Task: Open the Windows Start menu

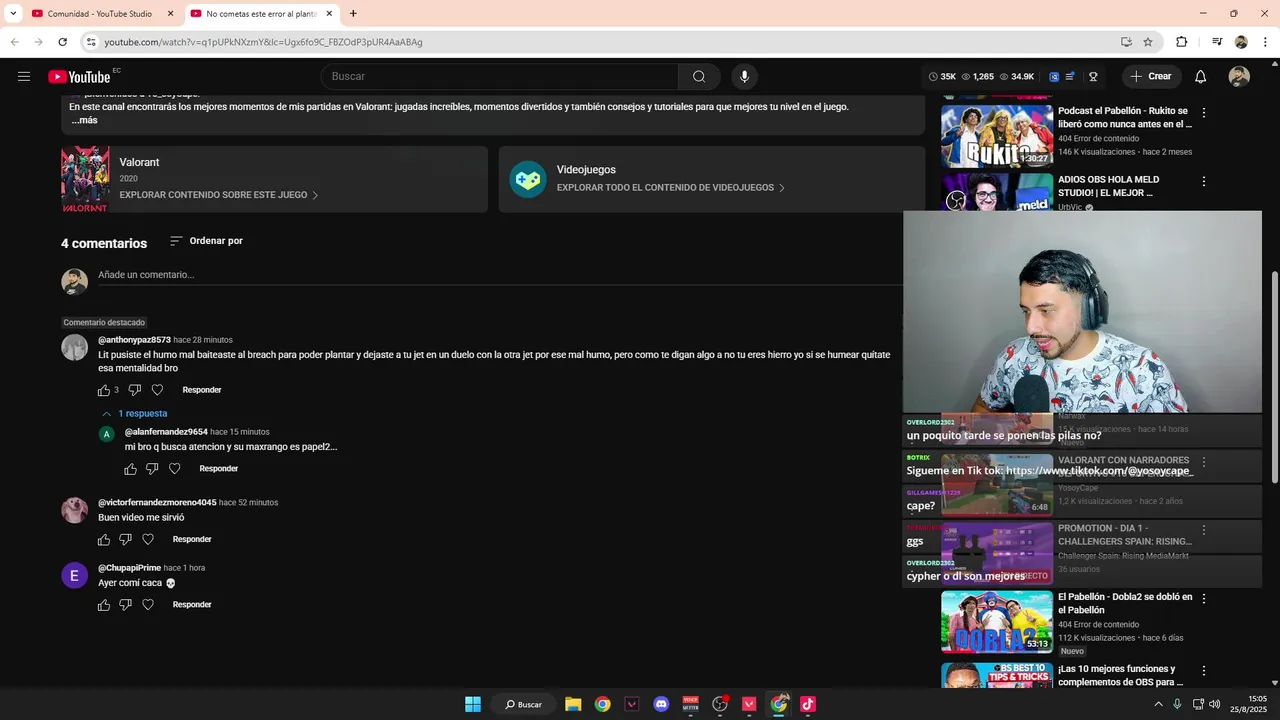Action: coord(473,704)
